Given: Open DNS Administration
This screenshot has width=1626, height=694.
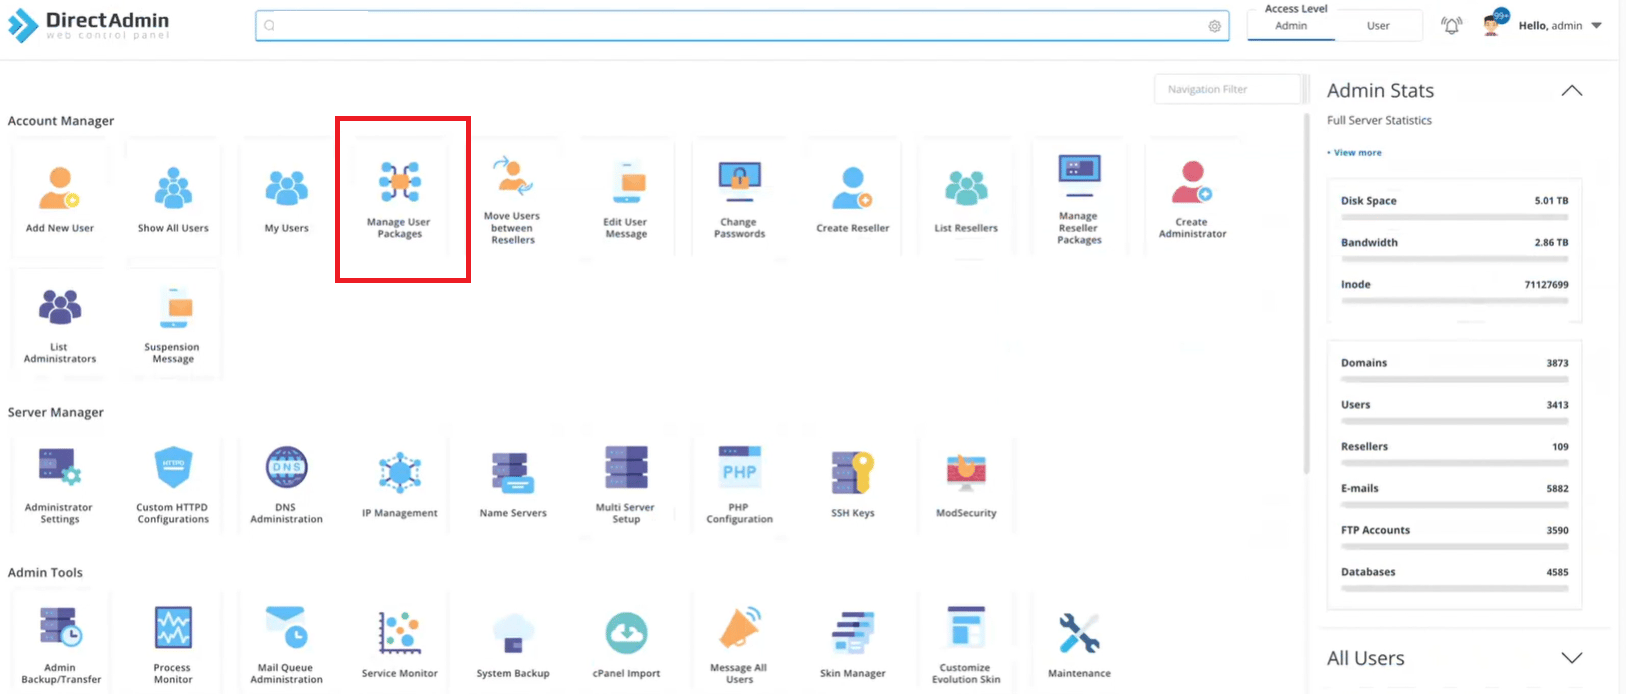Looking at the screenshot, I should tap(286, 484).
